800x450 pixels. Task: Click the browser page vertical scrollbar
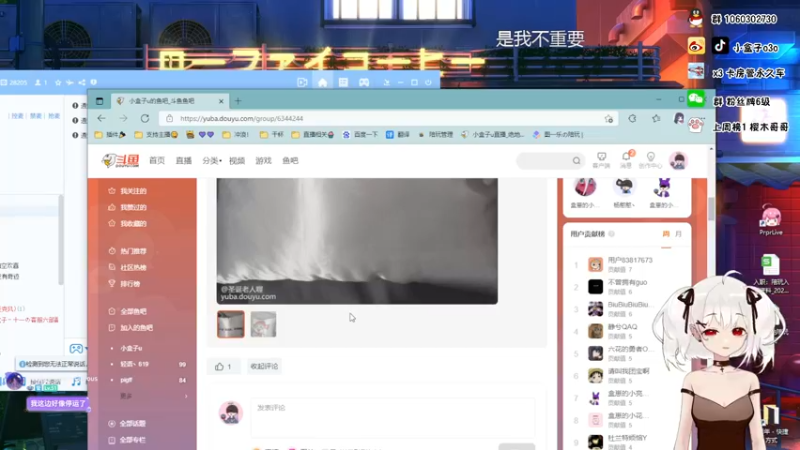pos(711,209)
